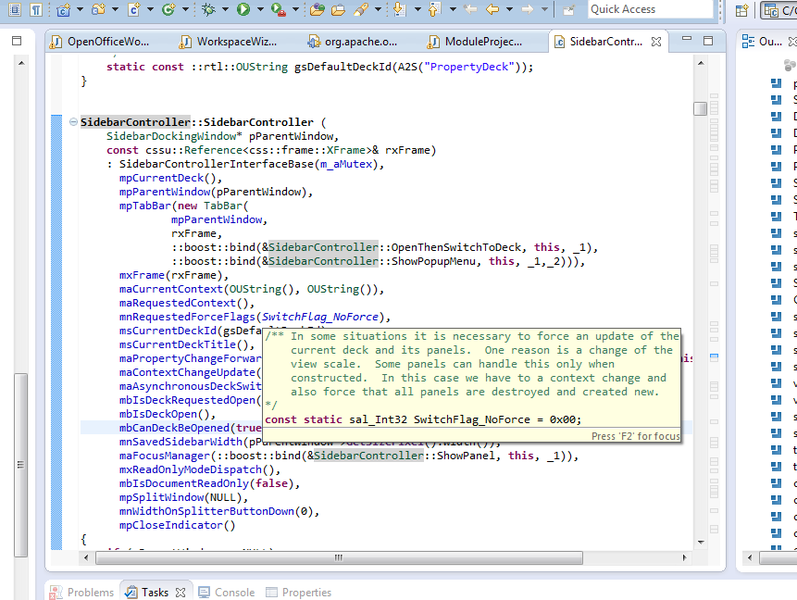The width and height of the screenshot is (797, 600).
Task: Close the SidebarContr... editor tab
Action: (656, 42)
